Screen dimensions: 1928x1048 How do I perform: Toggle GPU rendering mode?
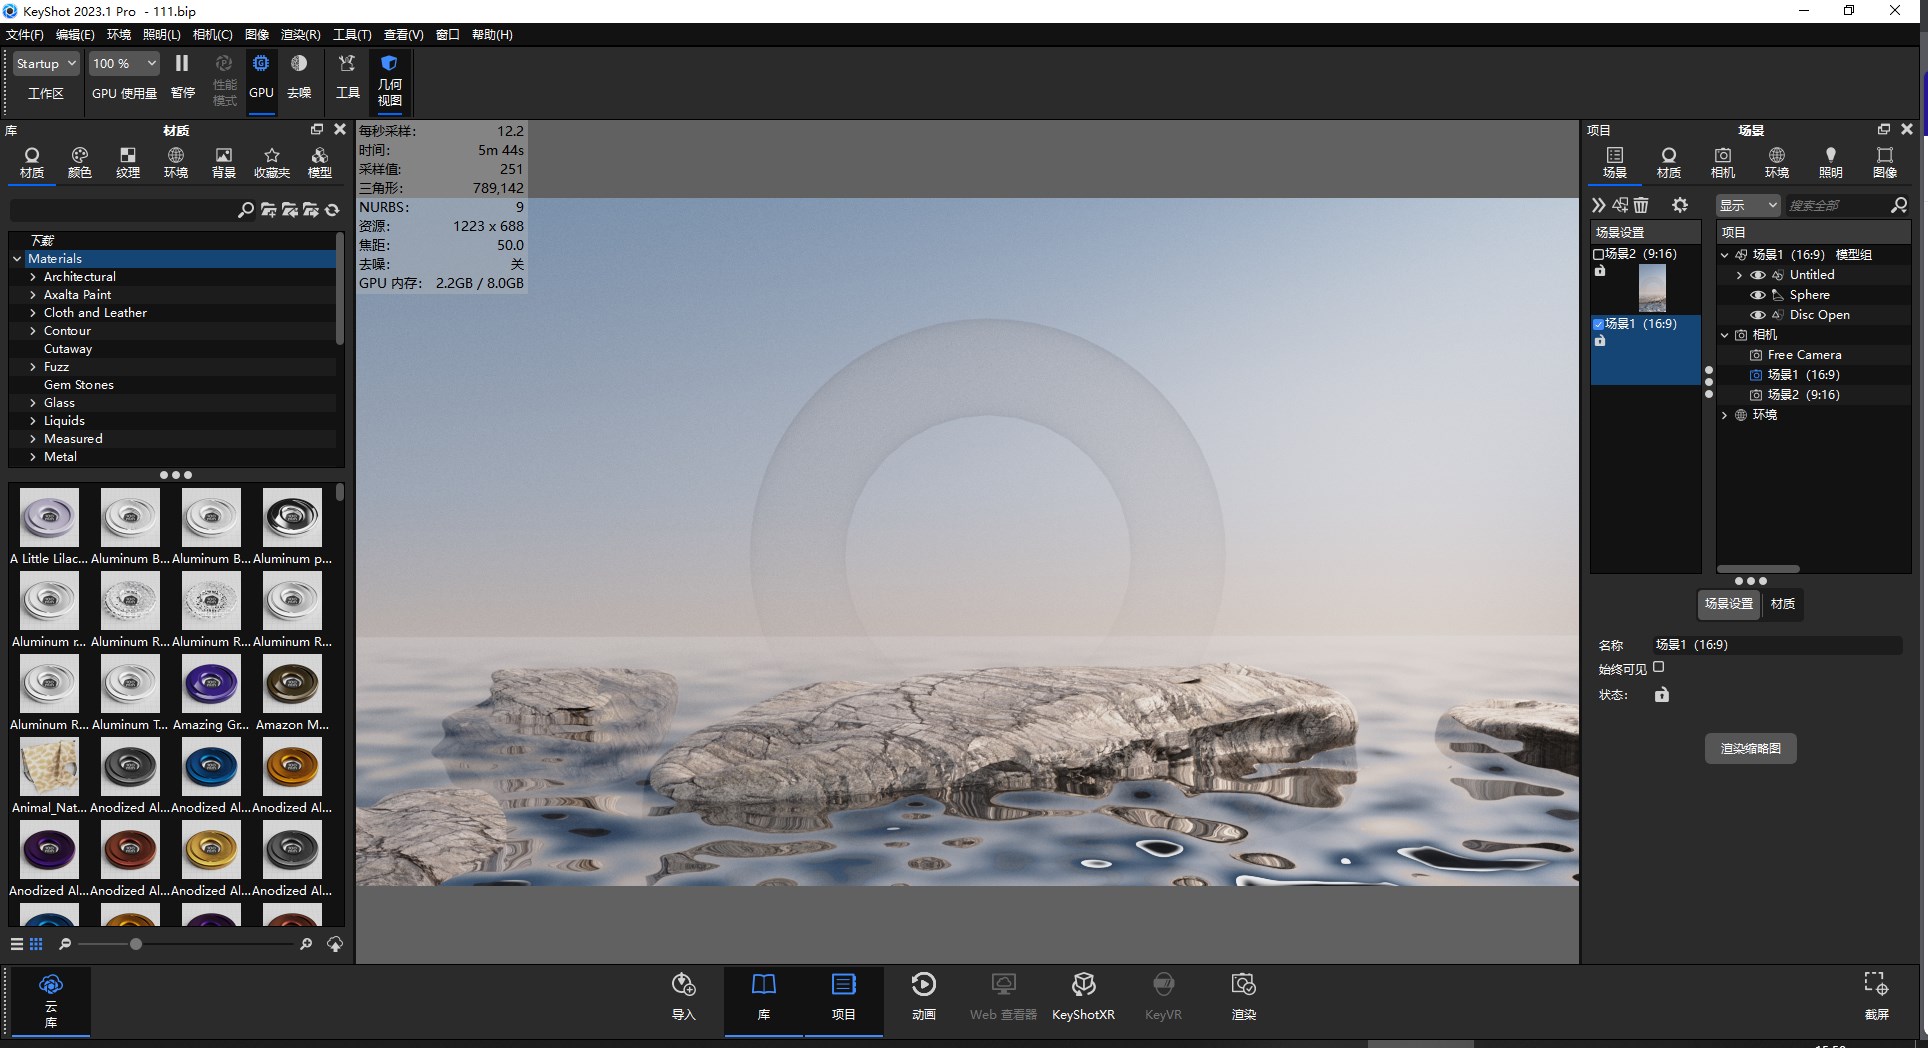[x=261, y=76]
